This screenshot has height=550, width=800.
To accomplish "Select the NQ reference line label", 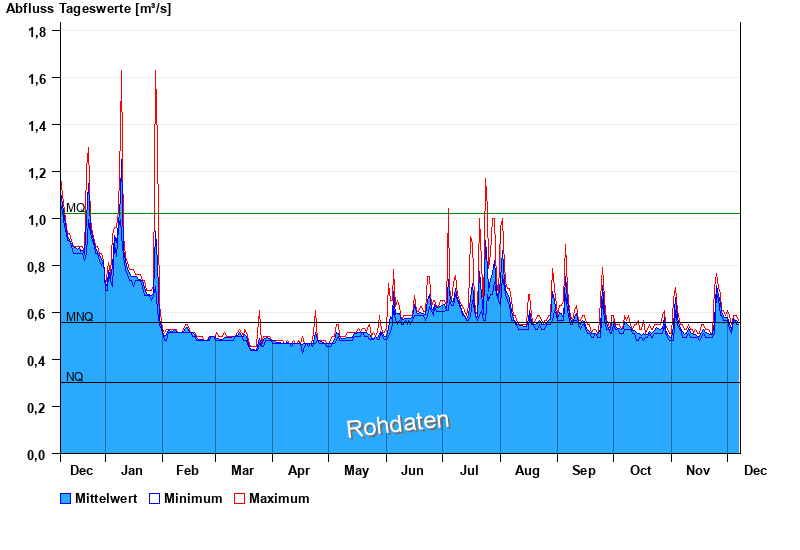I will (75, 377).
